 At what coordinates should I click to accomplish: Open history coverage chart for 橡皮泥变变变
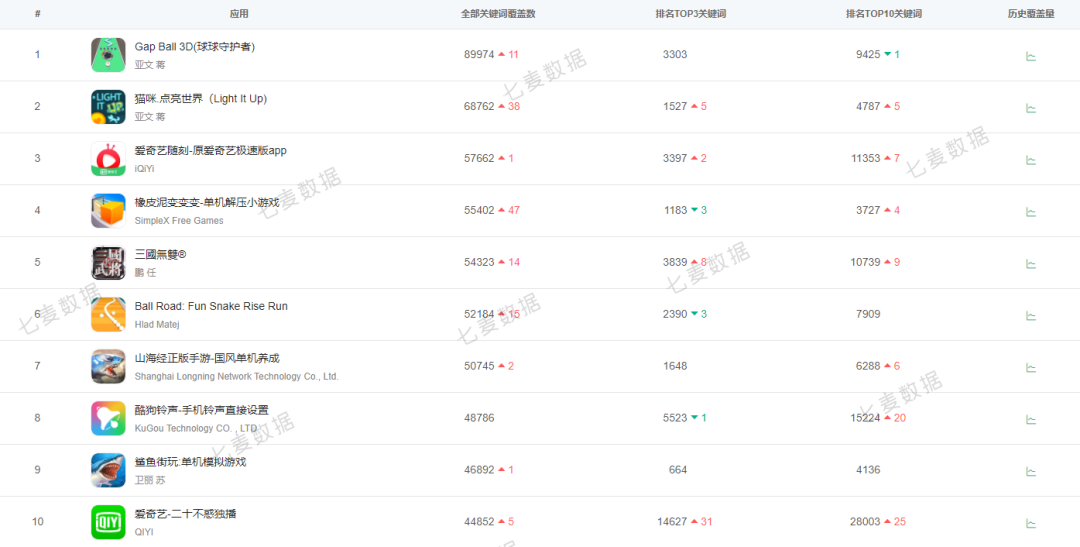tap(1030, 212)
